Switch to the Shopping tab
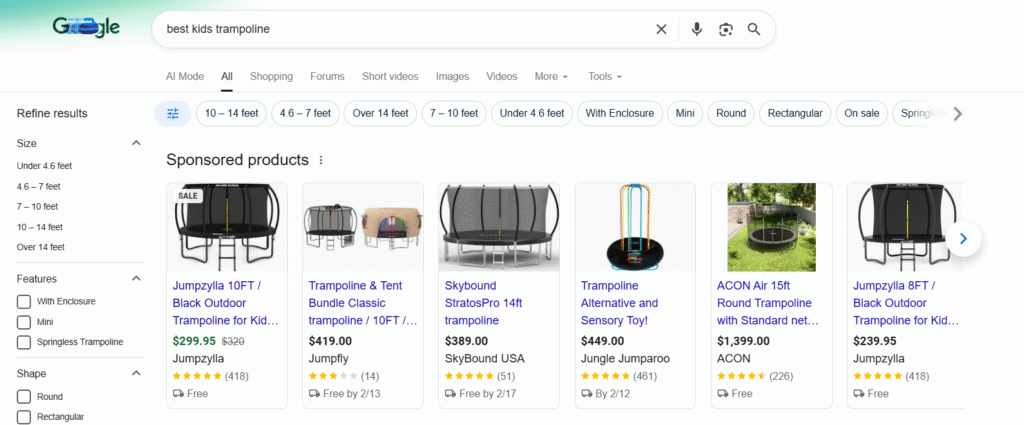 coord(271,76)
